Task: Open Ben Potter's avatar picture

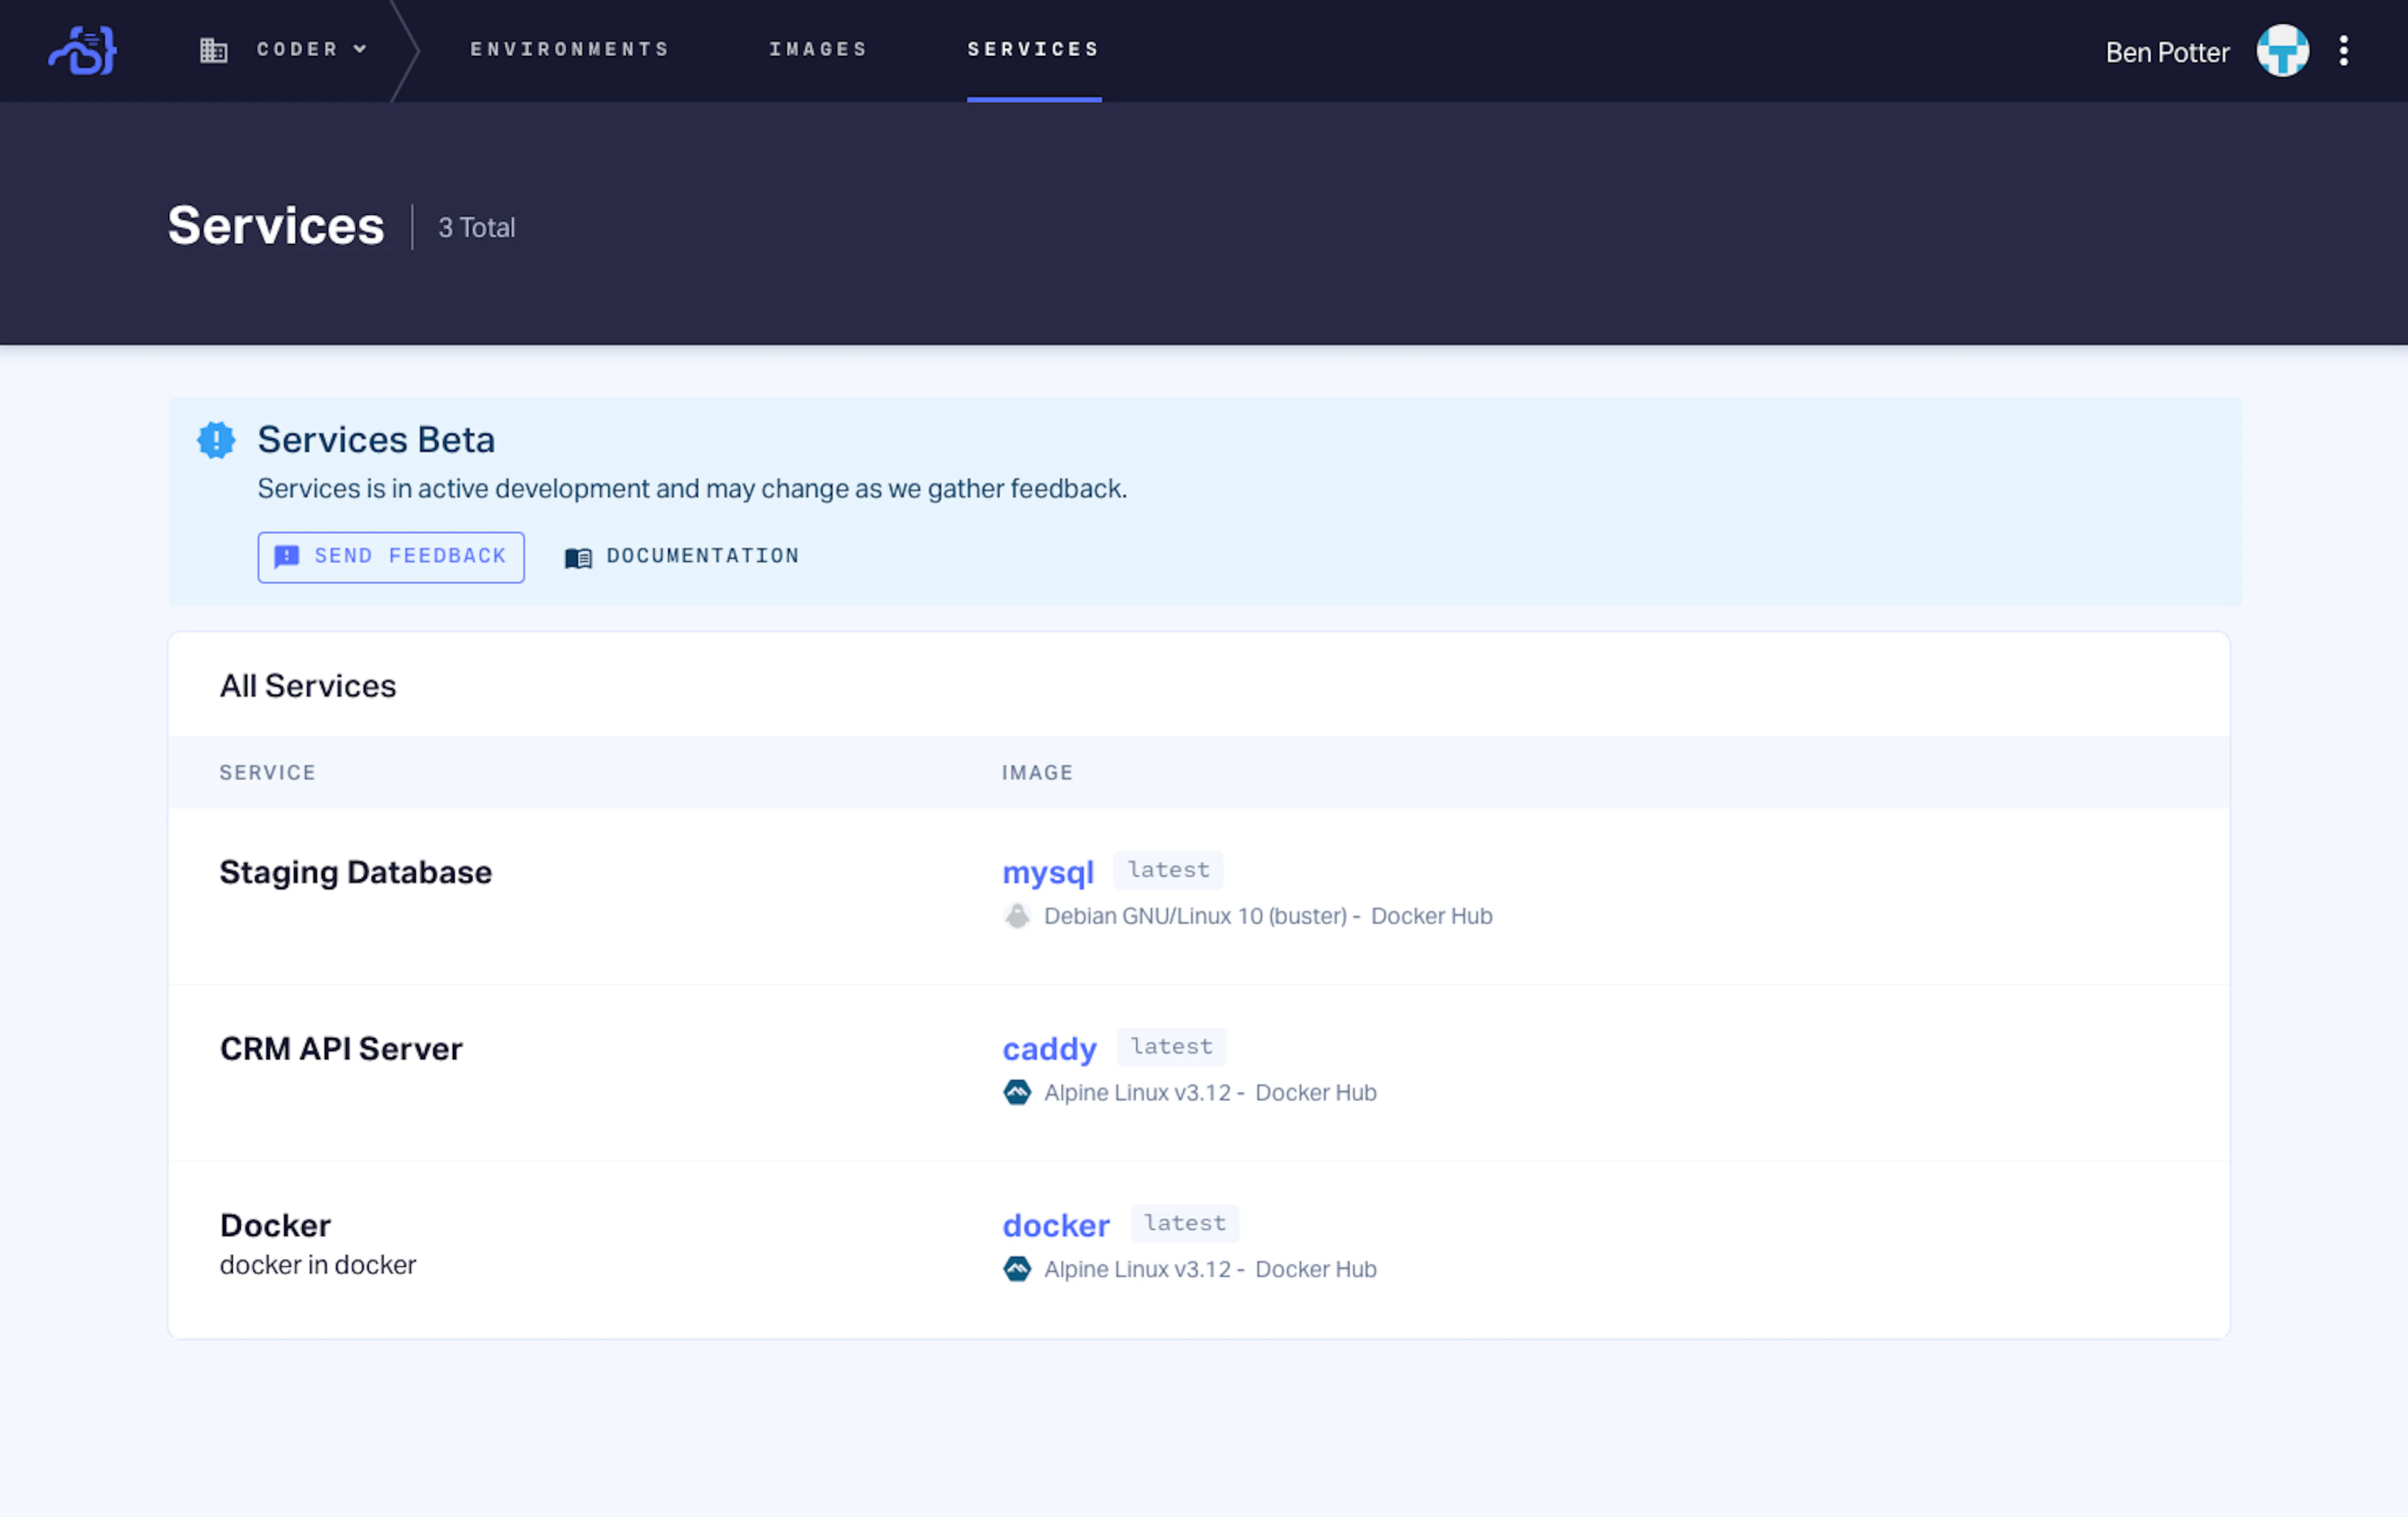Action: pos(2282,51)
